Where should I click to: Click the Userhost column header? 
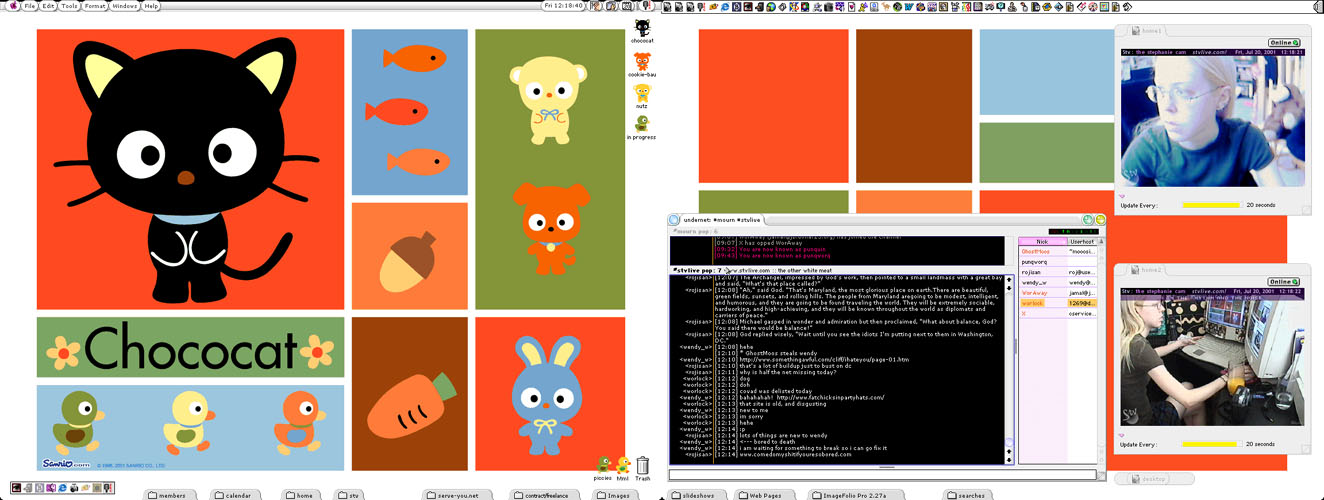[1081, 241]
